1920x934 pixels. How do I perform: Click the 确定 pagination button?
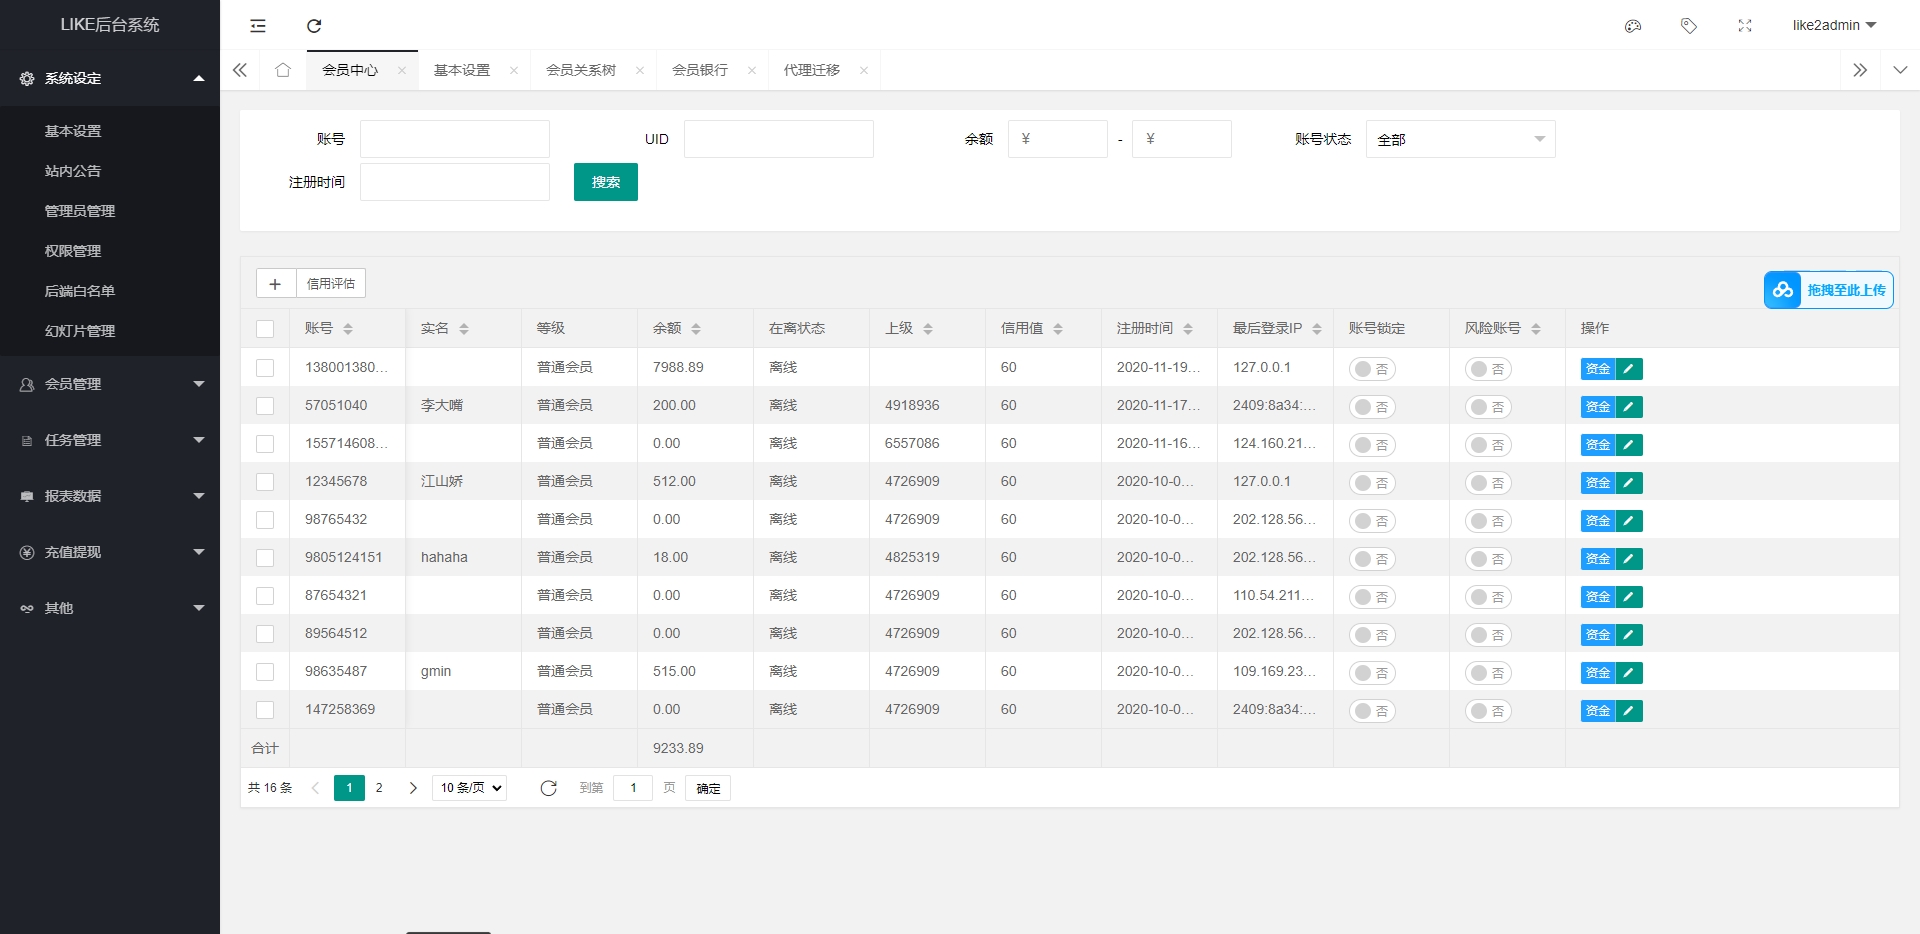[708, 788]
